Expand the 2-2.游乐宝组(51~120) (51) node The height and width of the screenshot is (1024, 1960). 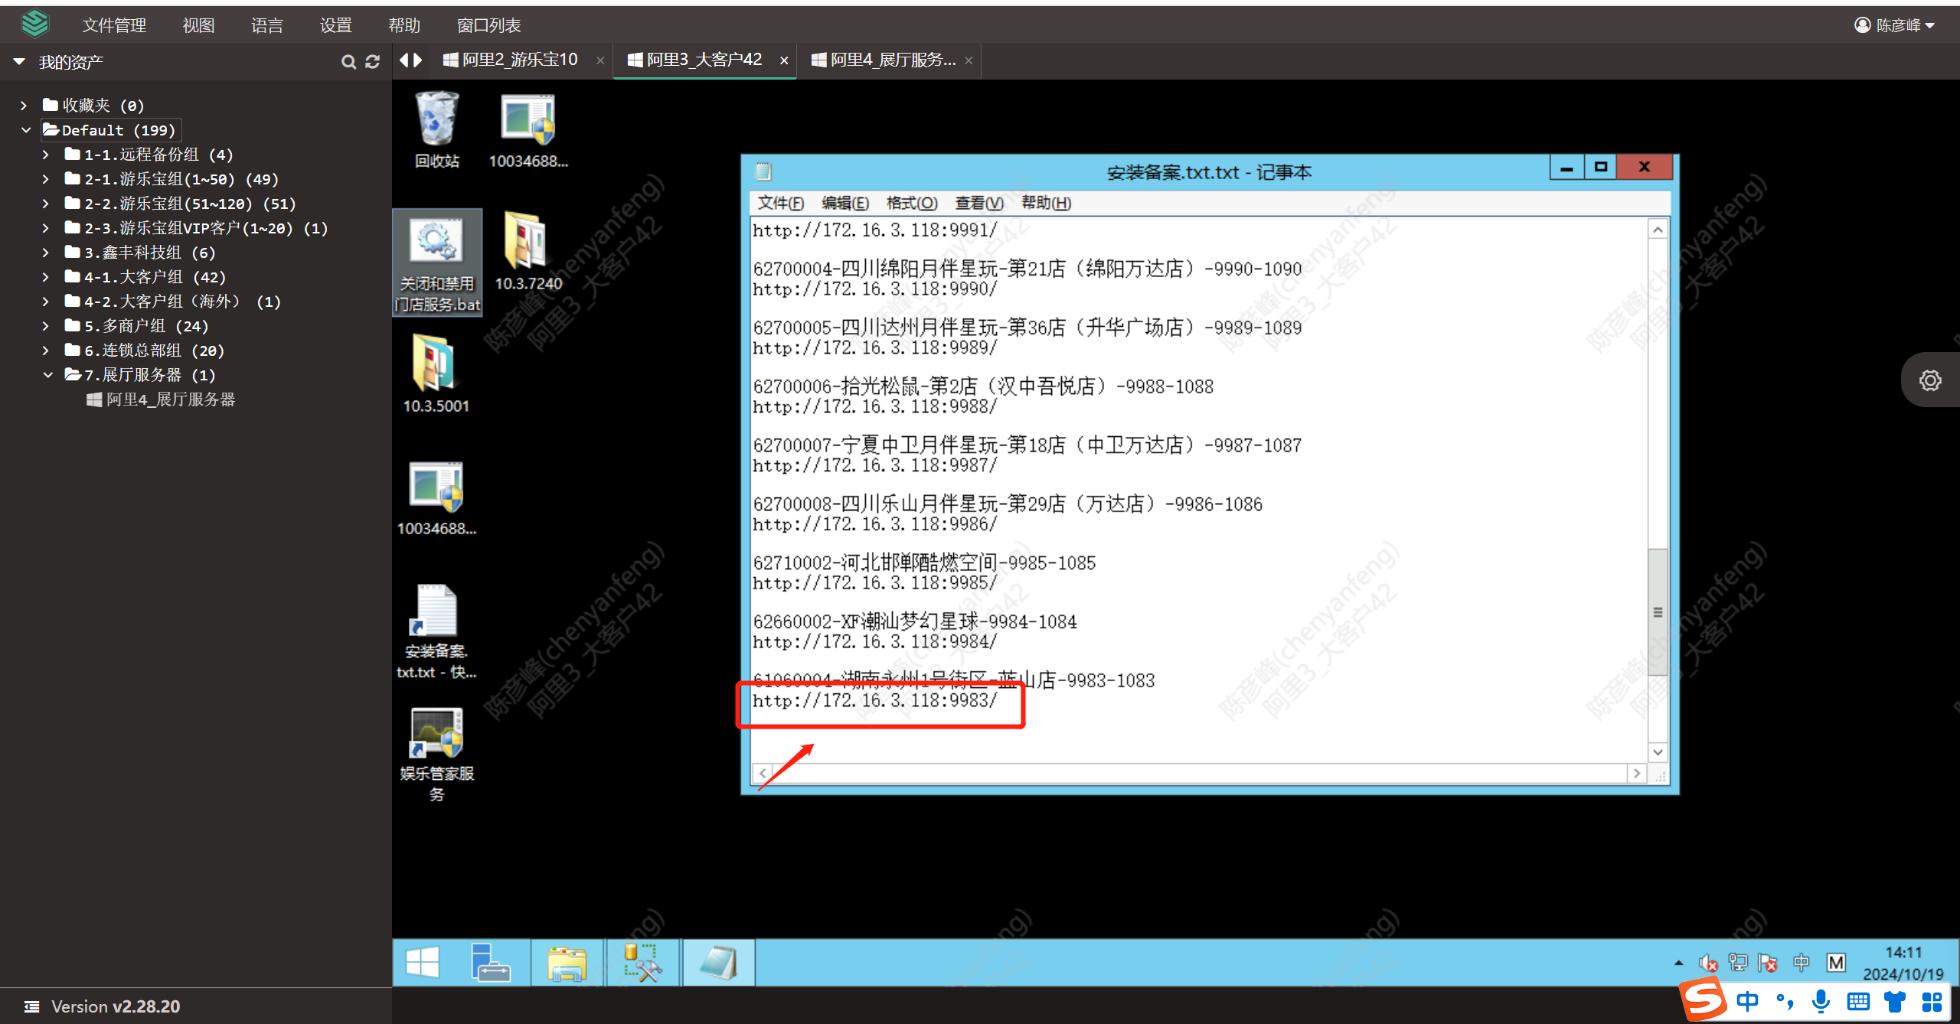pyautogui.click(x=46, y=203)
